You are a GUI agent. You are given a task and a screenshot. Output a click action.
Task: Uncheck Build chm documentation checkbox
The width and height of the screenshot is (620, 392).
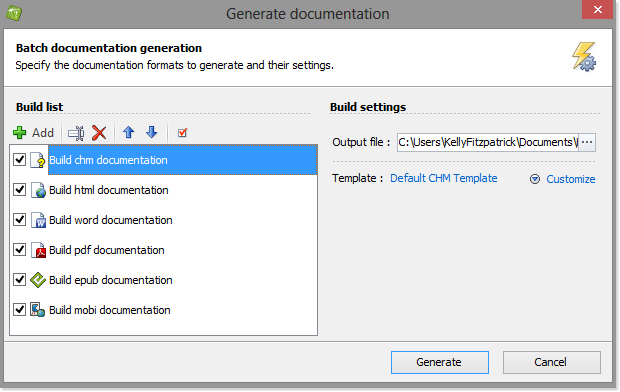click(19, 160)
